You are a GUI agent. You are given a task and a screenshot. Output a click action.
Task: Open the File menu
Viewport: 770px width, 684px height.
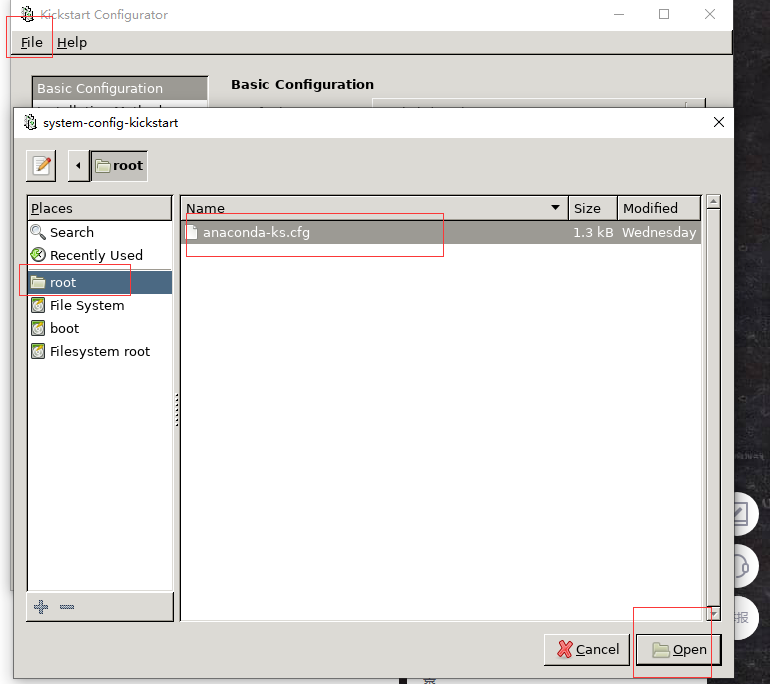pos(31,43)
